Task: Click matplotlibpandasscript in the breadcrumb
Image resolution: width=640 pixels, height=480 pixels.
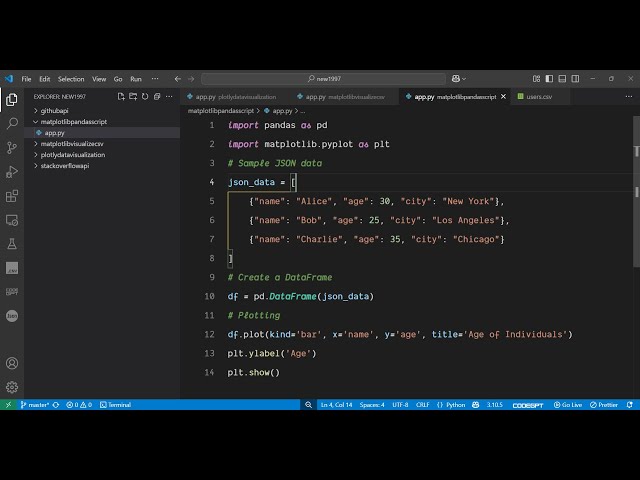Action: (x=221, y=111)
